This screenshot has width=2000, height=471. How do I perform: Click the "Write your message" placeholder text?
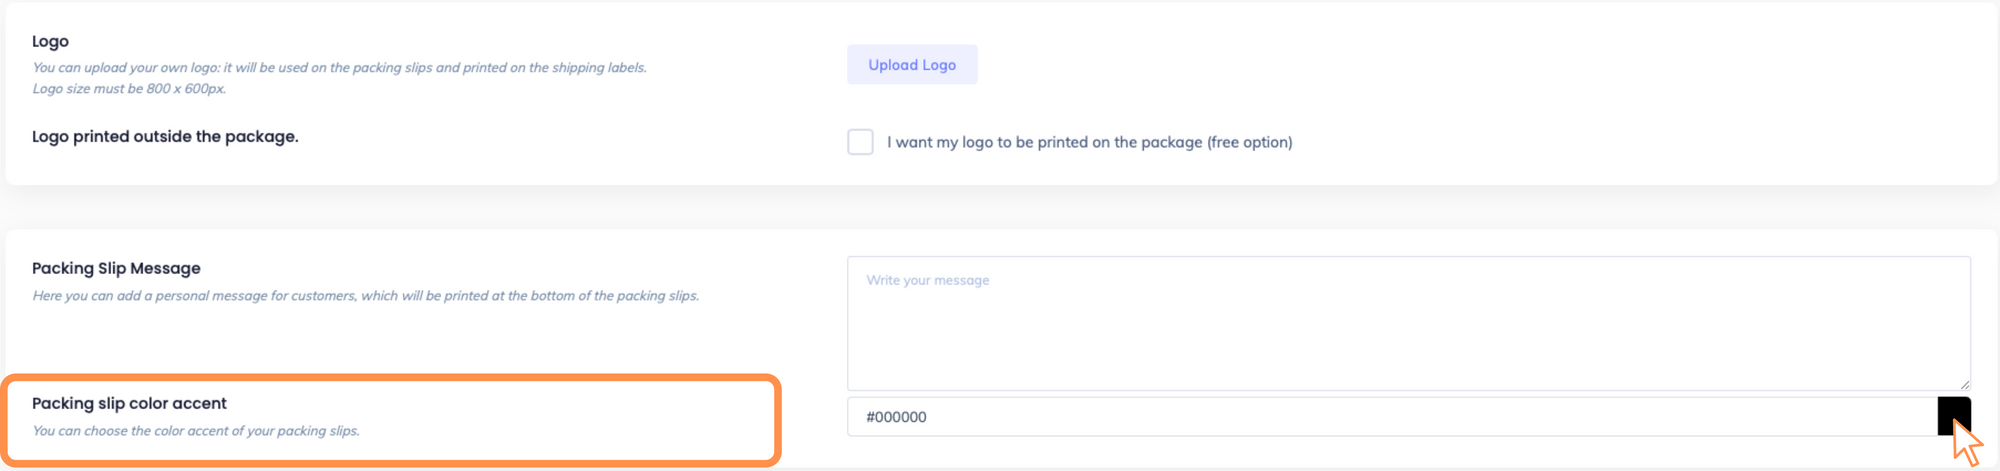[x=927, y=280]
